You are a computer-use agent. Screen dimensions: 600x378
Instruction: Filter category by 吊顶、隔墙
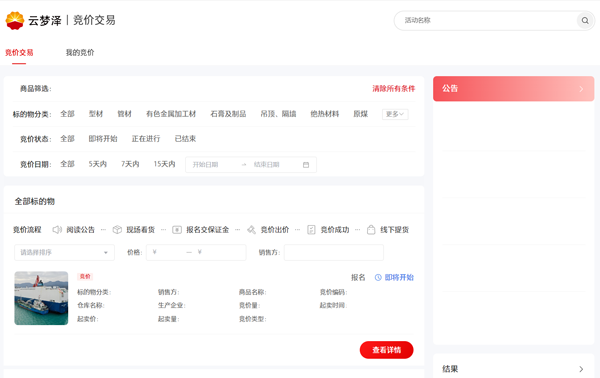coord(278,114)
